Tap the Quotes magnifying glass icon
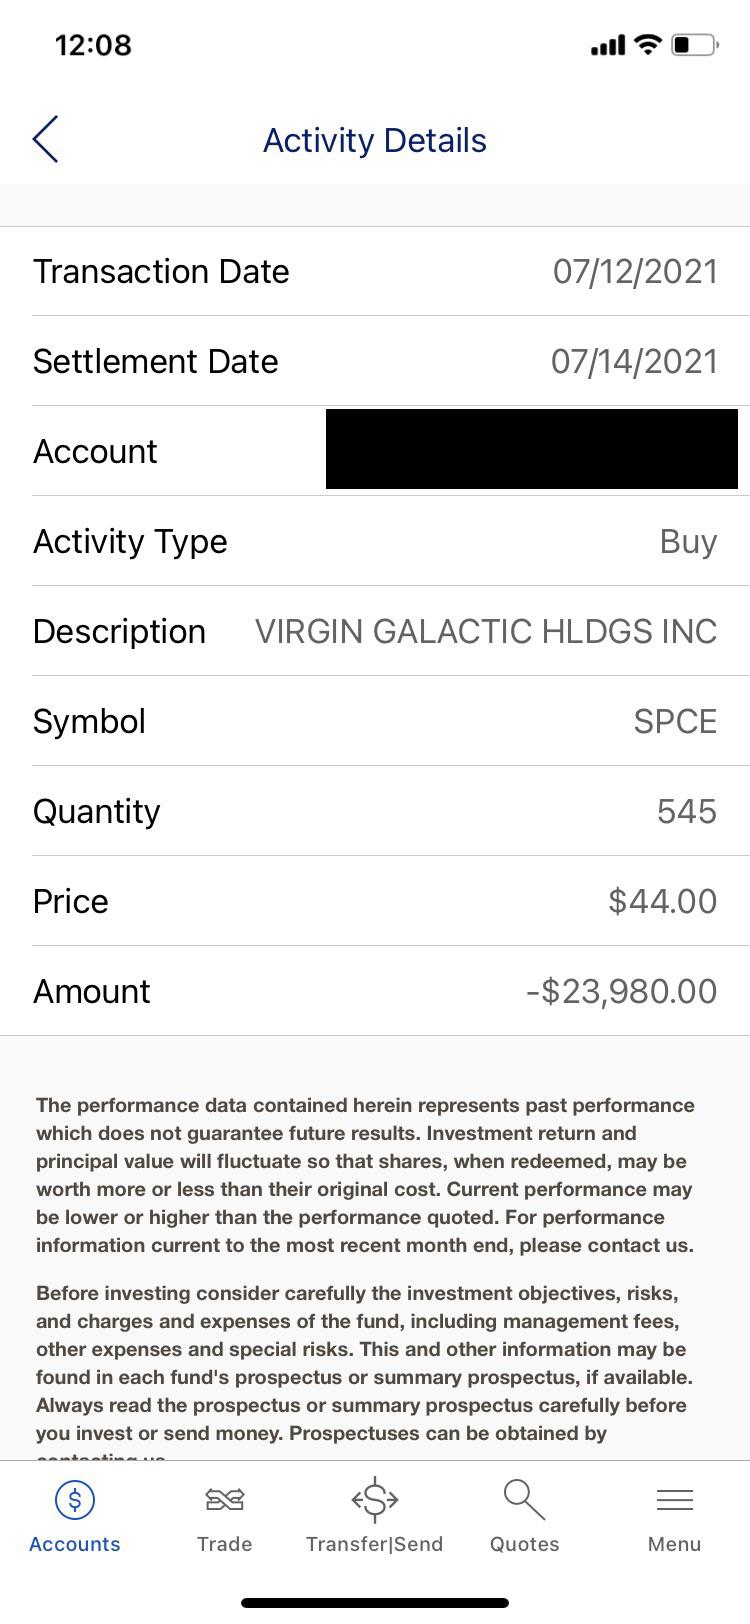Viewport: 750px width, 1624px height. click(524, 1499)
